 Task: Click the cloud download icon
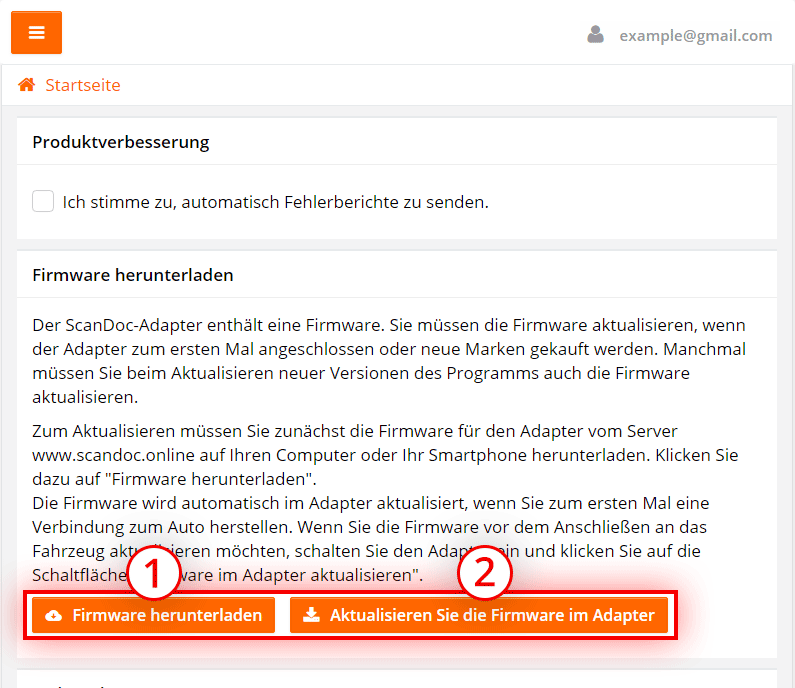(54, 615)
